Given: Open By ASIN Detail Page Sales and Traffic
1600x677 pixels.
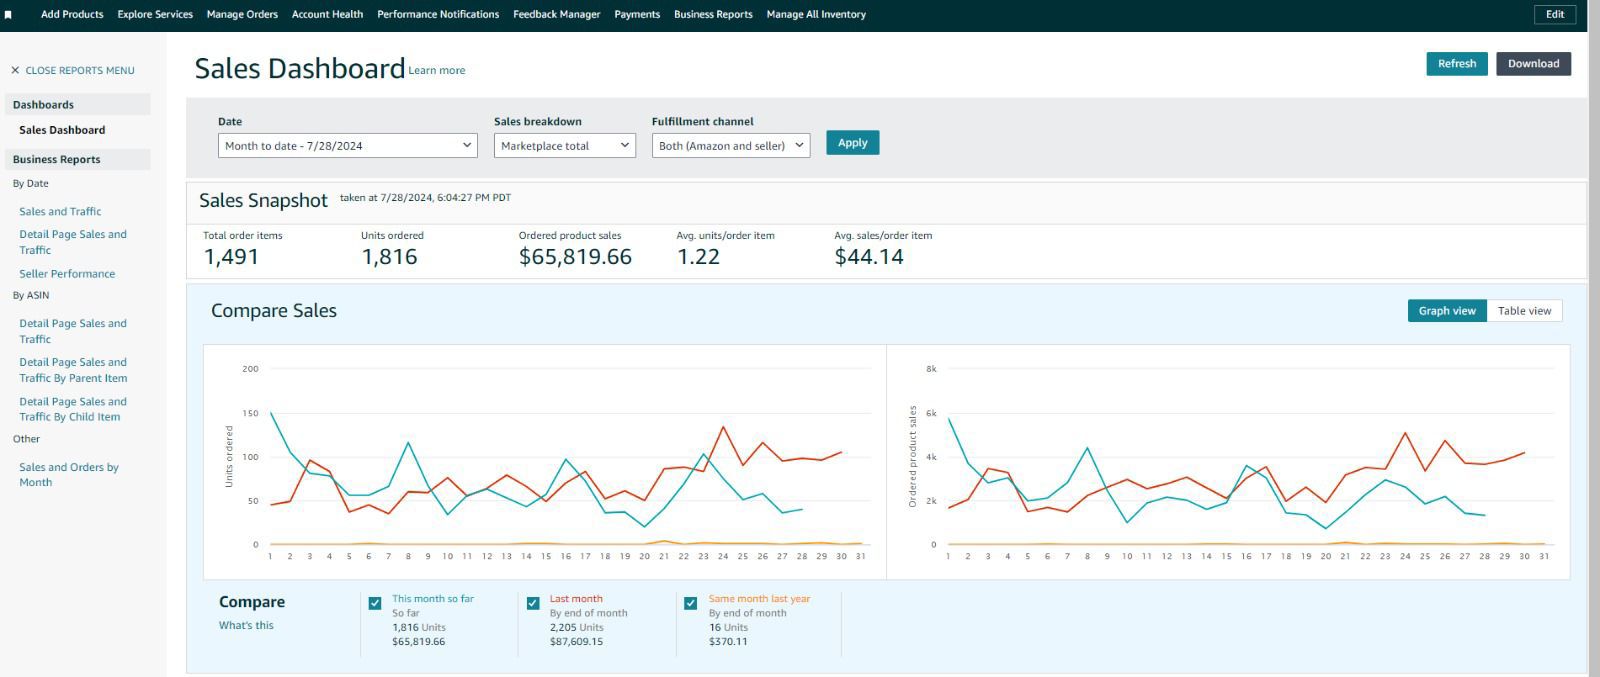Looking at the screenshot, I should point(73,331).
